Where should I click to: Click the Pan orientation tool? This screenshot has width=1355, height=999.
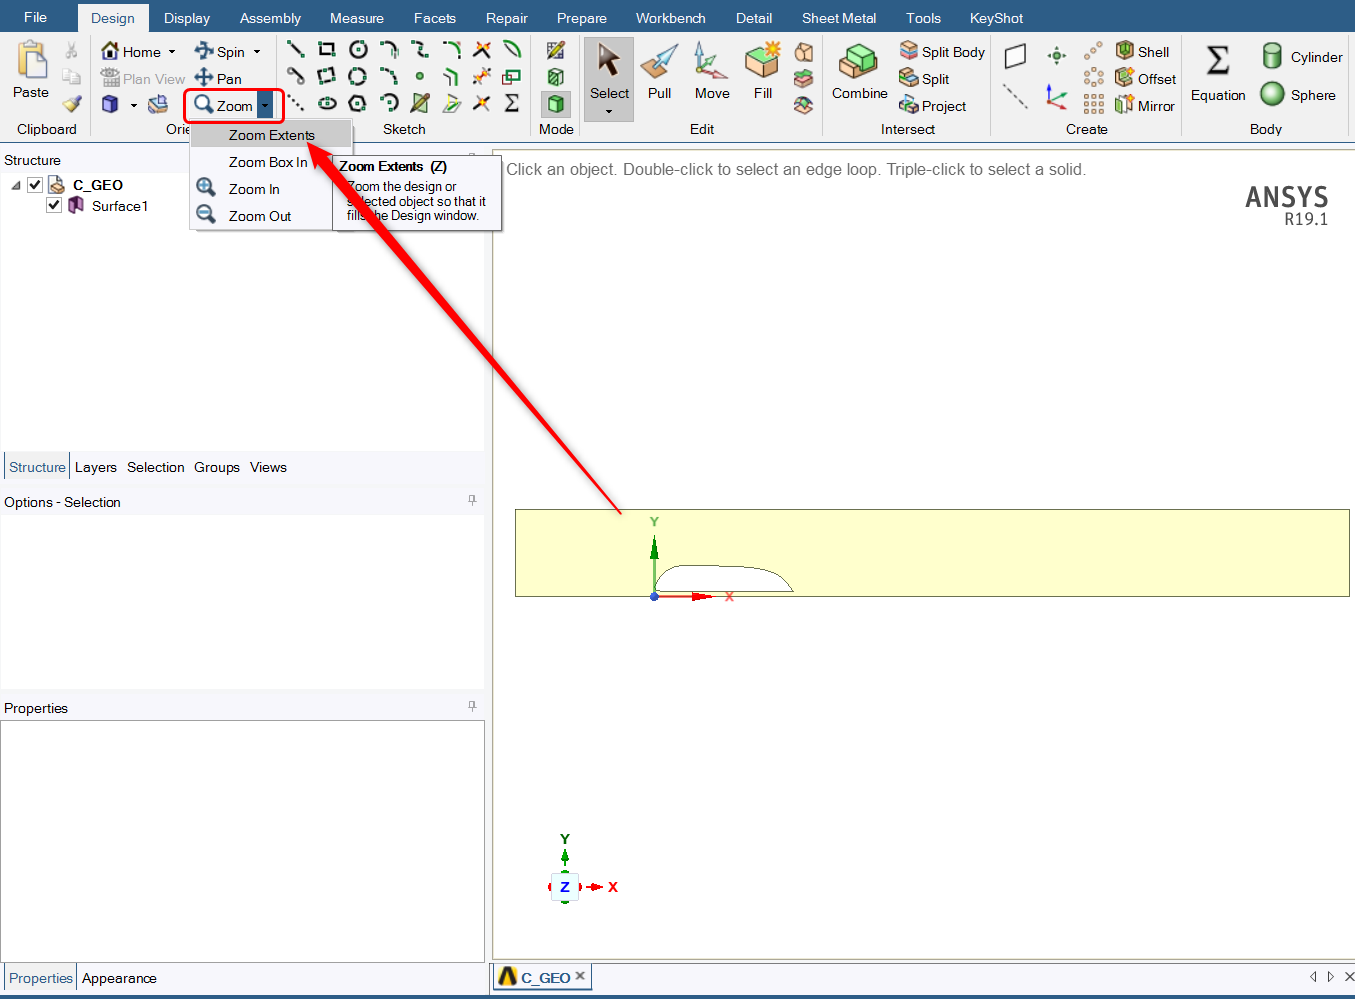pyautogui.click(x=218, y=78)
